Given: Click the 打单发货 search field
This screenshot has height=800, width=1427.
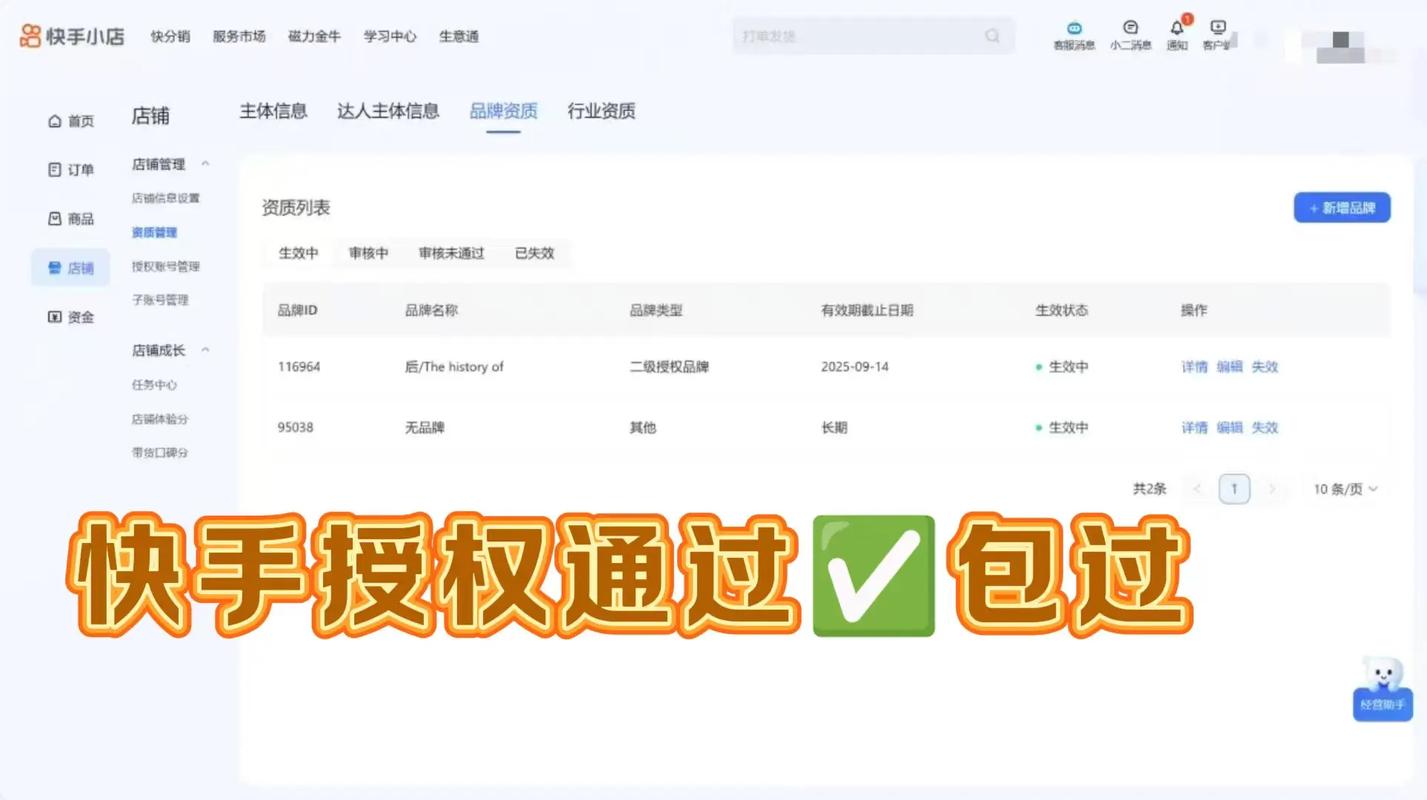Looking at the screenshot, I should click(870, 36).
